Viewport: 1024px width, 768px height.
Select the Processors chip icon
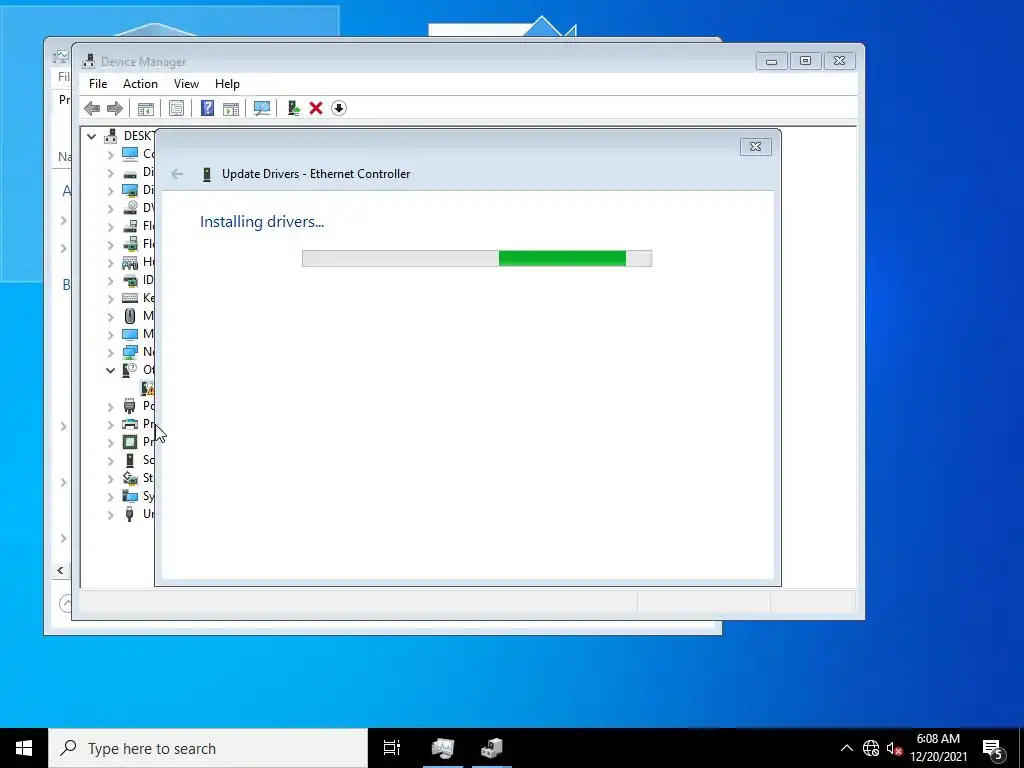click(130, 442)
